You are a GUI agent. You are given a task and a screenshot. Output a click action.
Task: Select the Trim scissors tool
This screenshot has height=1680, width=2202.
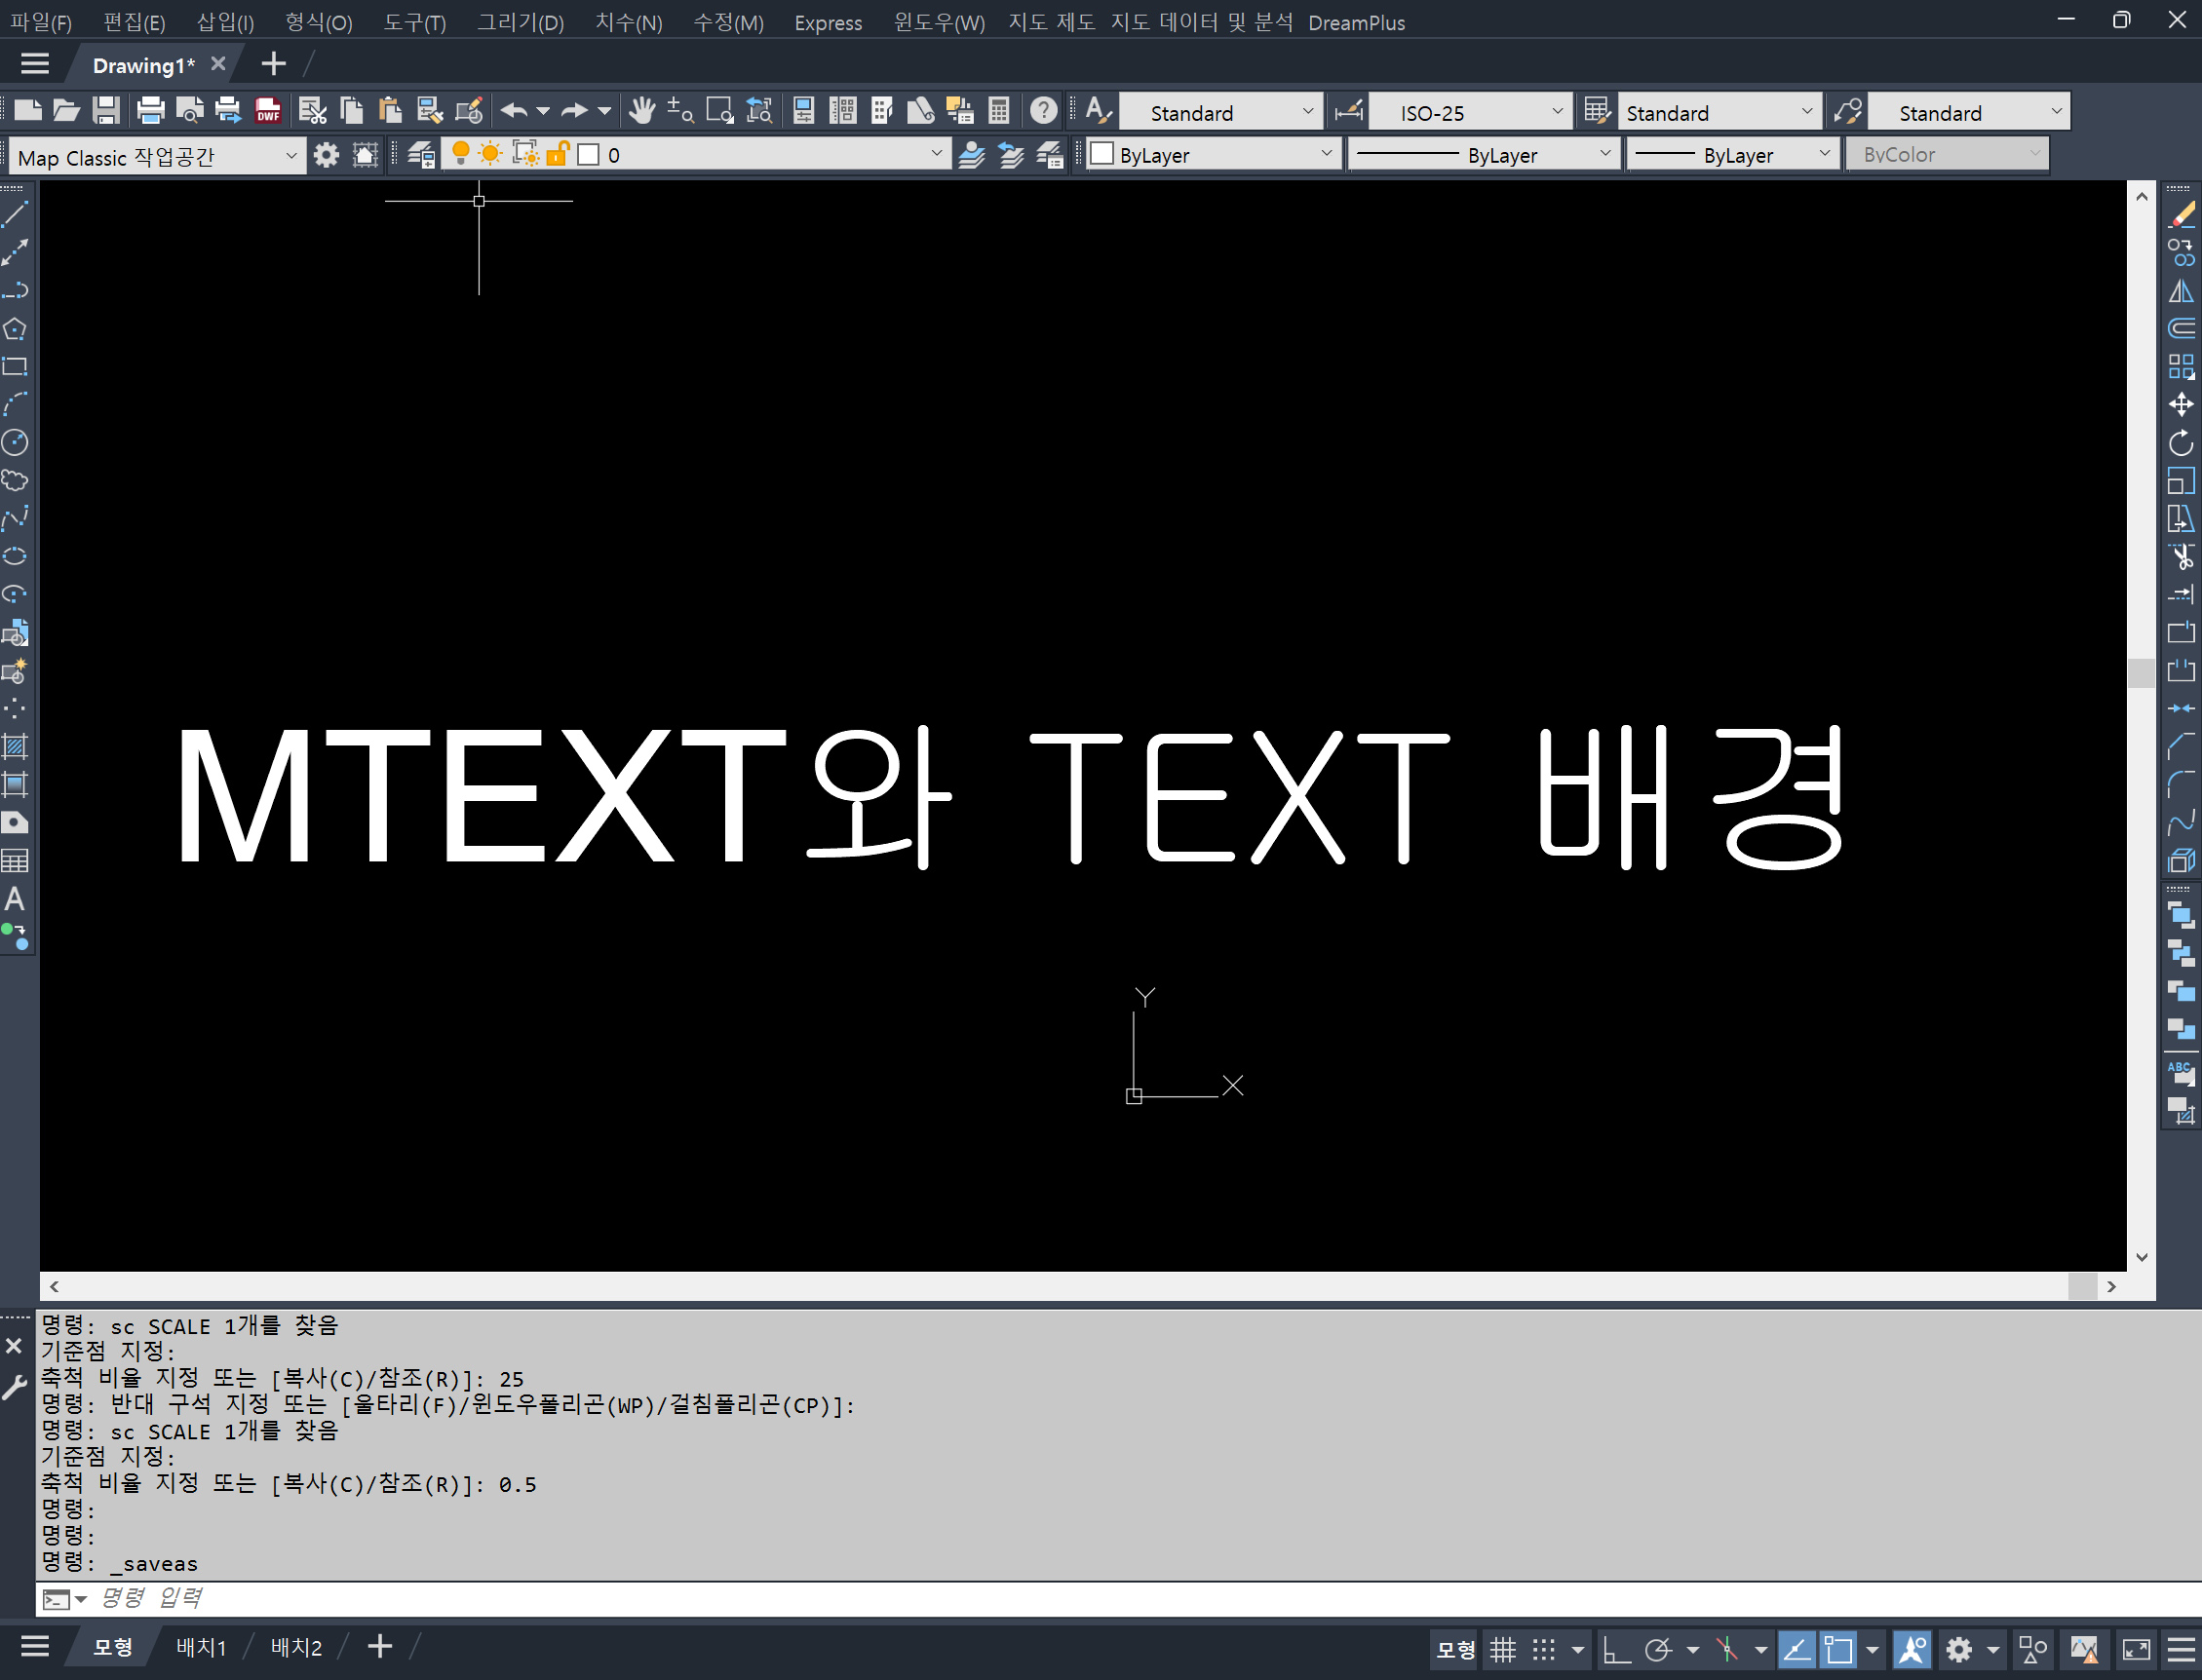pos(2181,557)
